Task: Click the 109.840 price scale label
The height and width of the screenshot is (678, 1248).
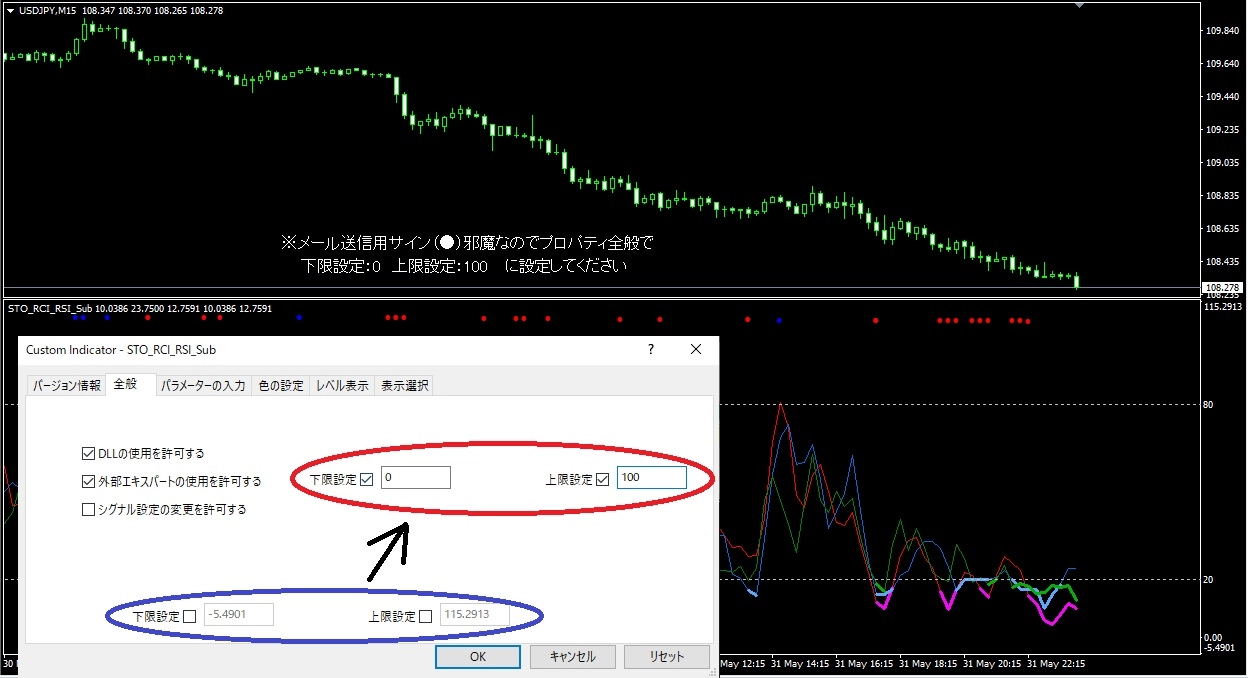Action: (1224, 31)
